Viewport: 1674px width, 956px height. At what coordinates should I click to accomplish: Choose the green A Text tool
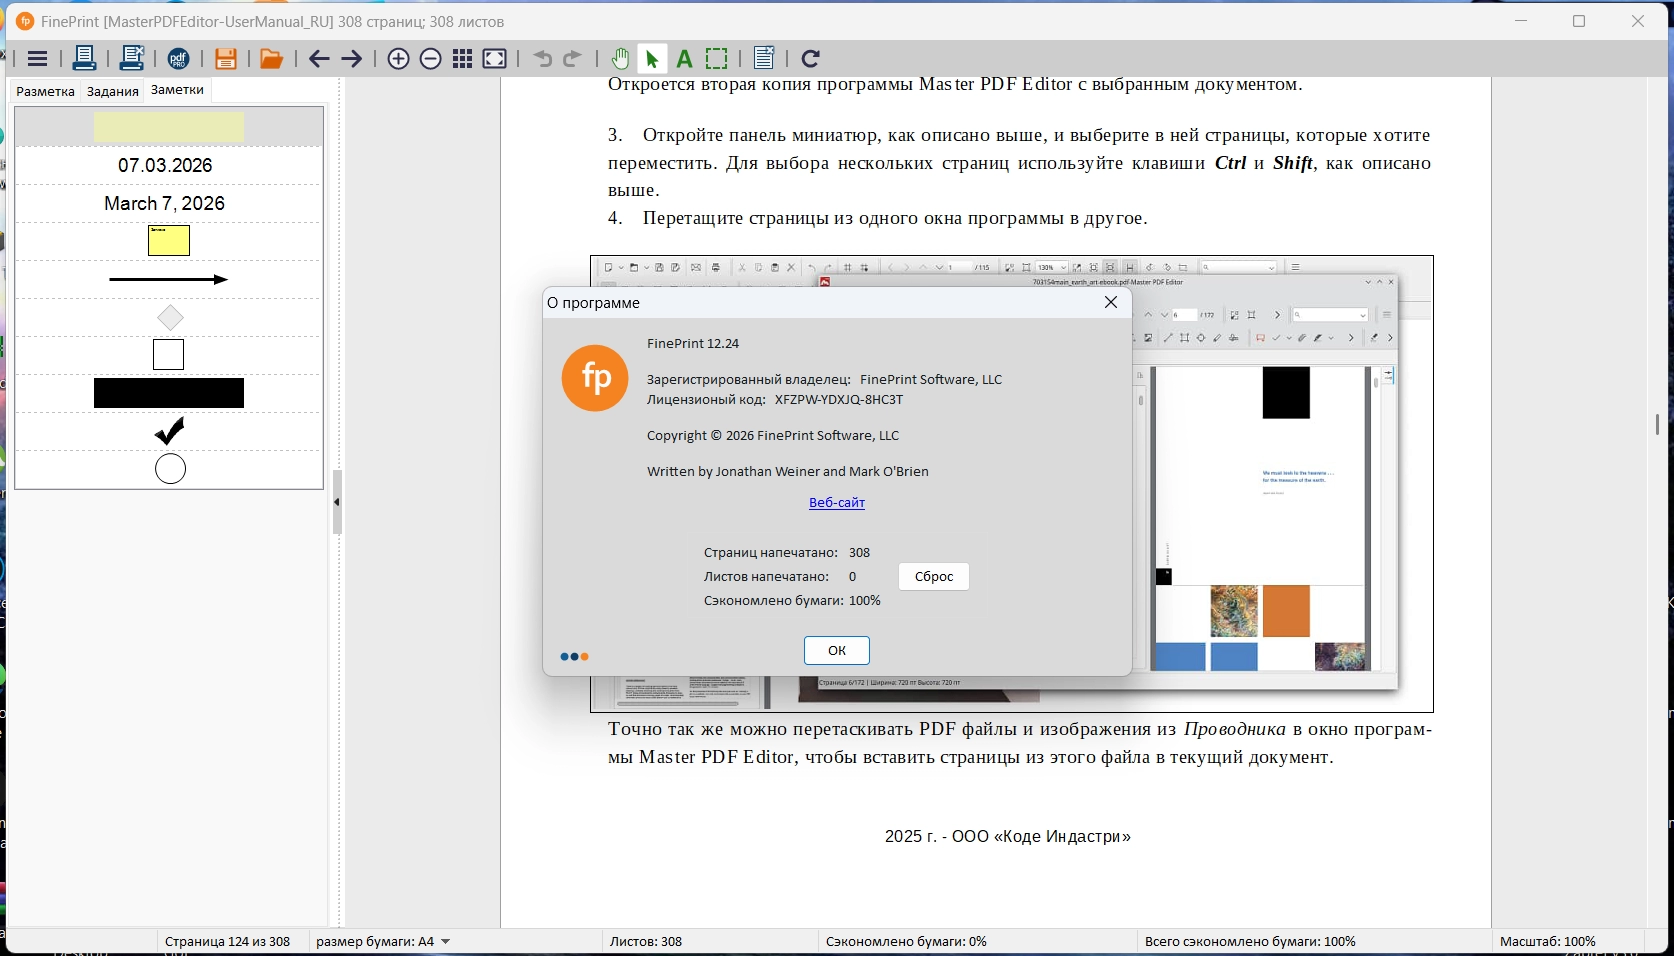(685, 59)
